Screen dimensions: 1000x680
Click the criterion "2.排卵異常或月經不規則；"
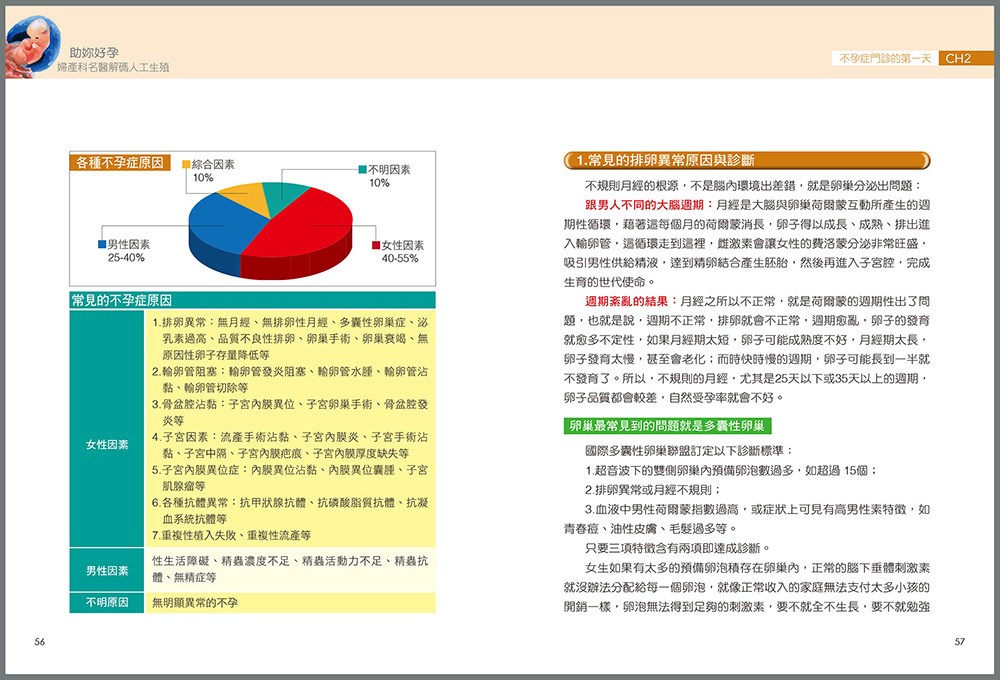(652, 490)
